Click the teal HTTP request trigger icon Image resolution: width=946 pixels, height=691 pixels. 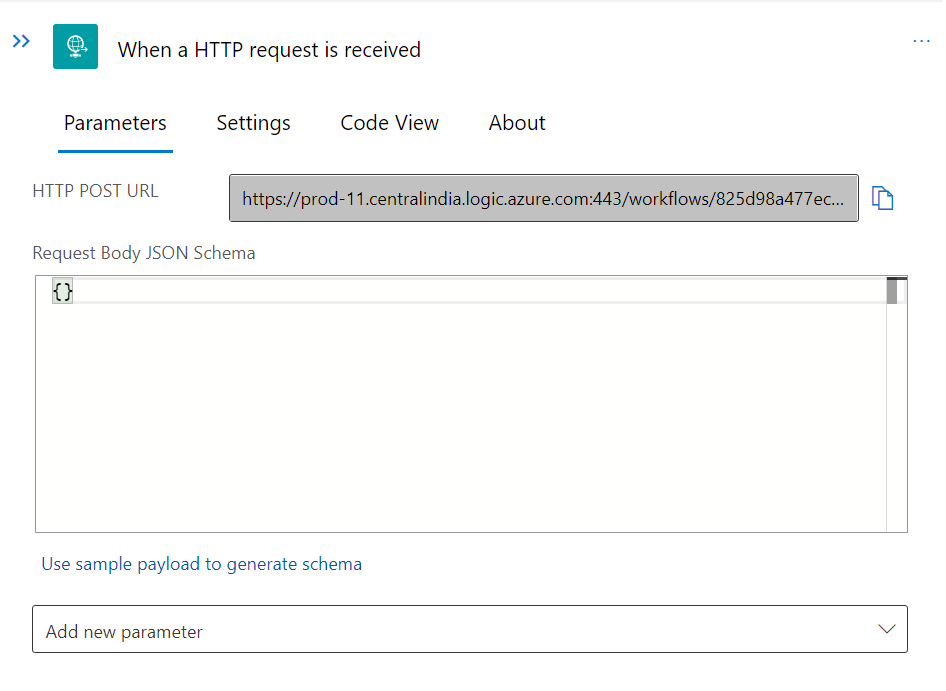tap(75, 47)
